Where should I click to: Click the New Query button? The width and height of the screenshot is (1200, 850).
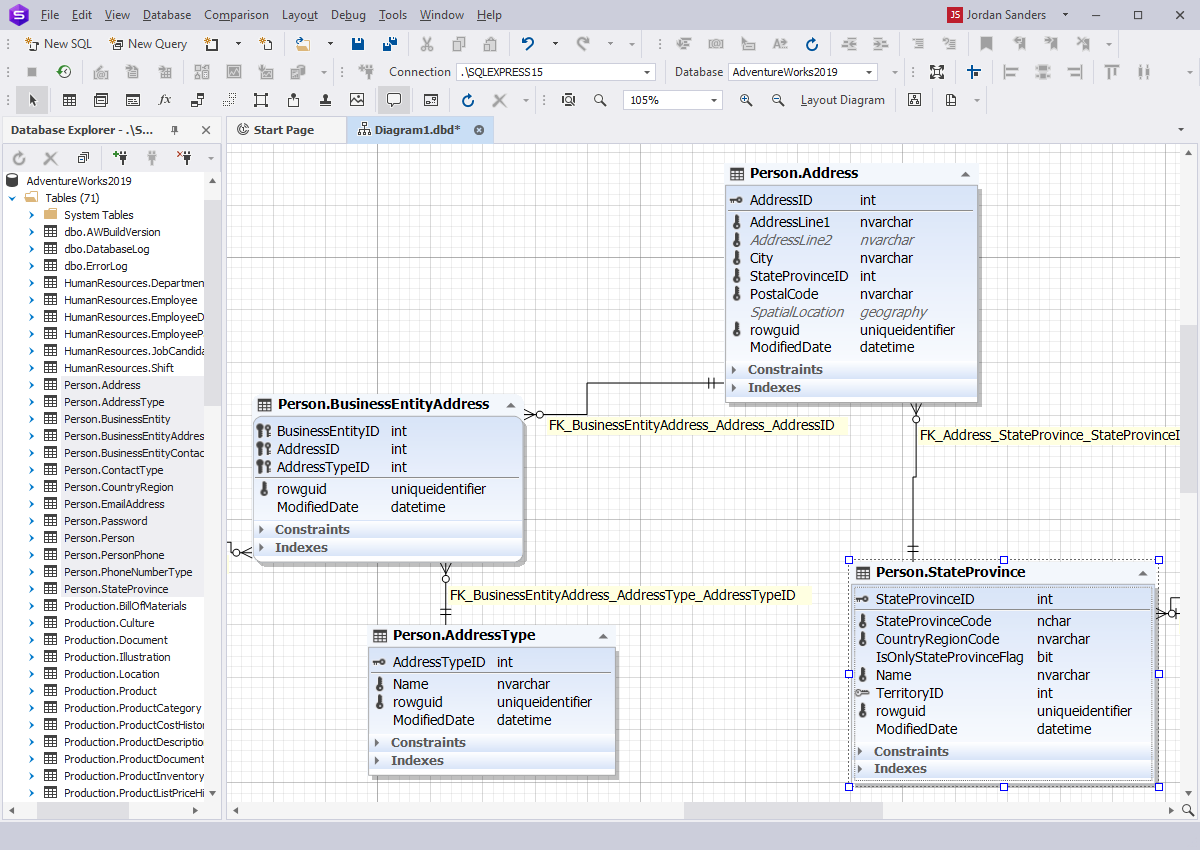coord(148,44)
